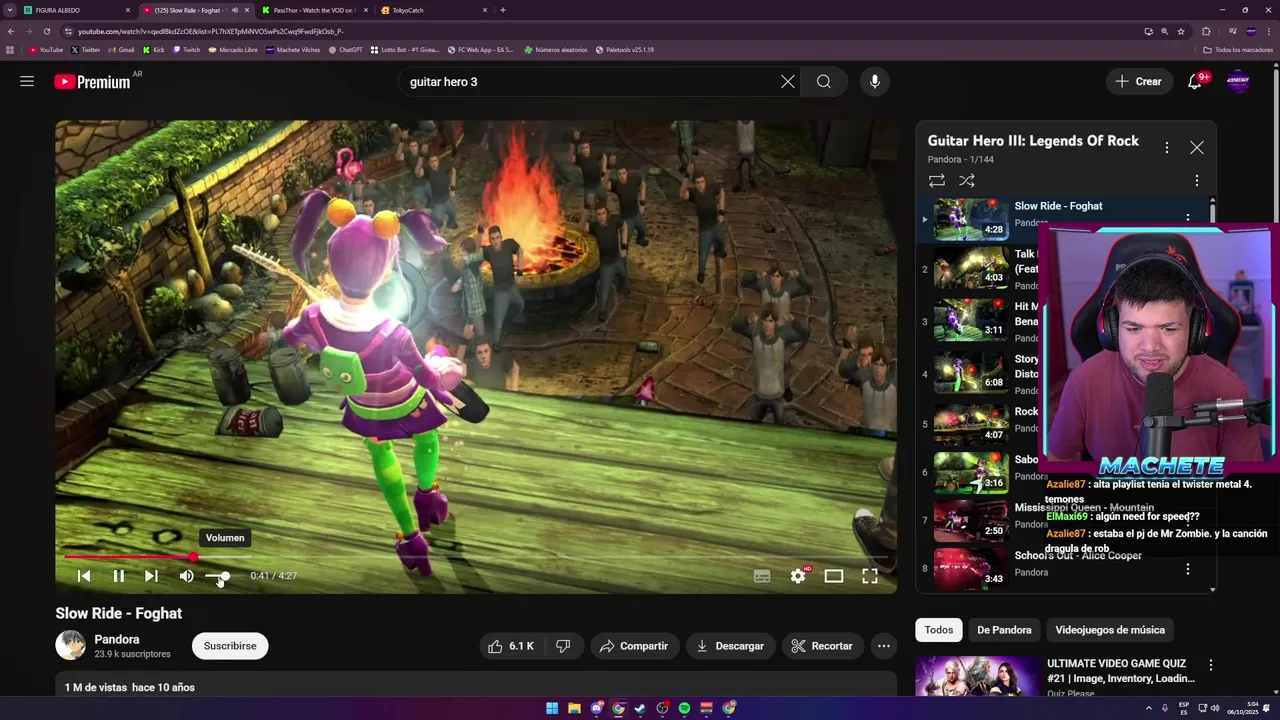Open the YouTube guide hamburger menu
1280x720 pixels.
click(27, 81)
